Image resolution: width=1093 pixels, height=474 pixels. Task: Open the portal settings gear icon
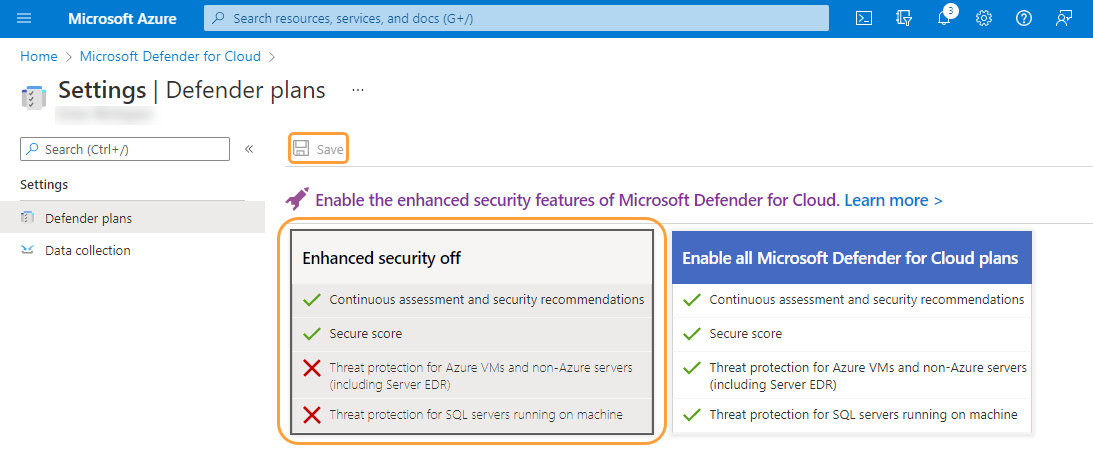click(x=984, y=18)
